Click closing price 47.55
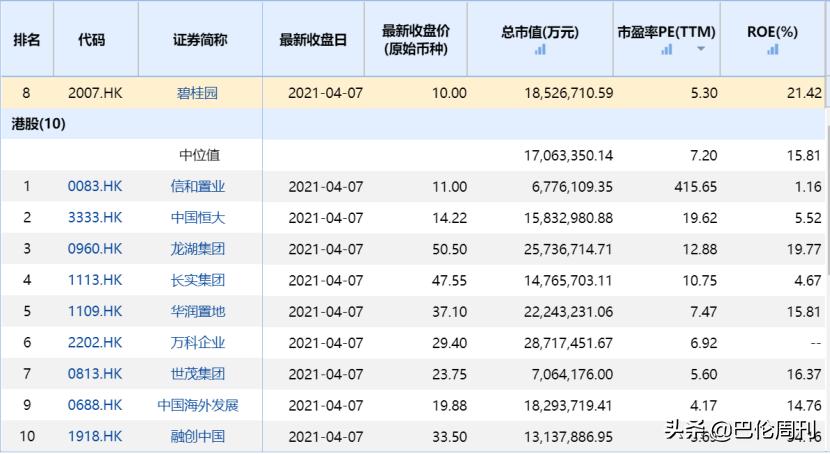This screenshot has height=454, width=830. [x=449, y=280]
